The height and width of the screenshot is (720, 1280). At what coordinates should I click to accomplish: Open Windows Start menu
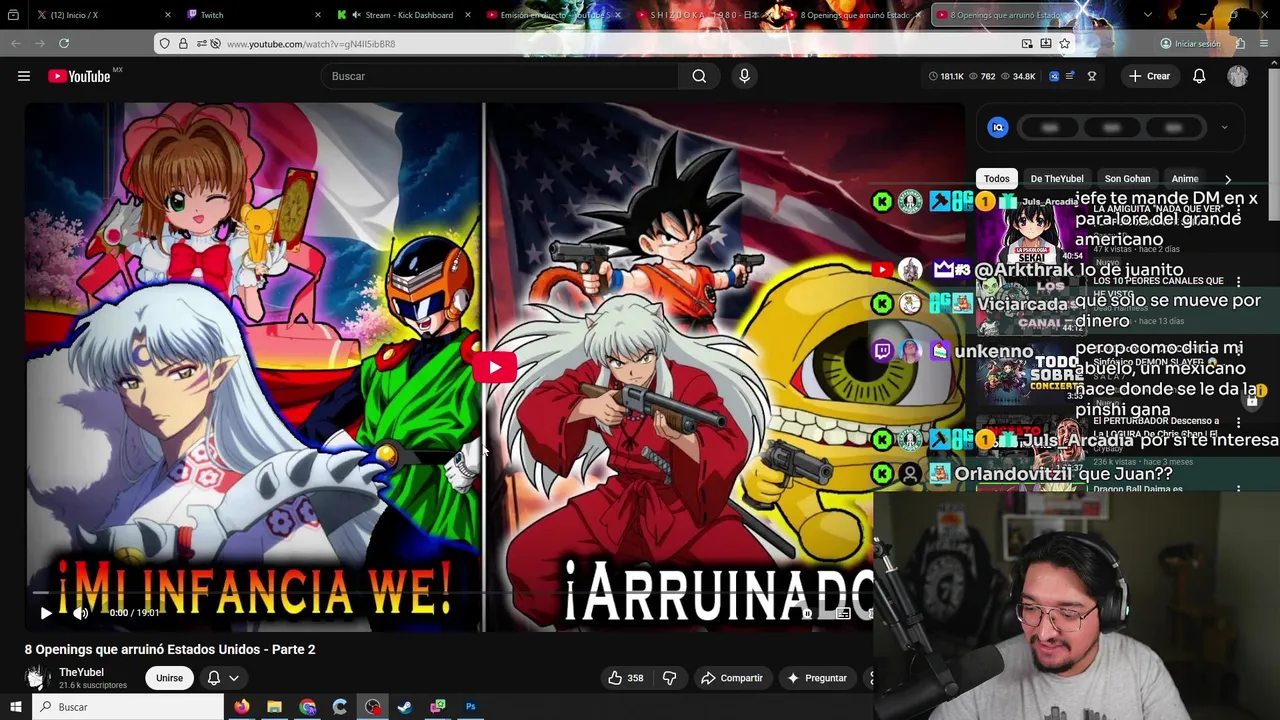15,707
